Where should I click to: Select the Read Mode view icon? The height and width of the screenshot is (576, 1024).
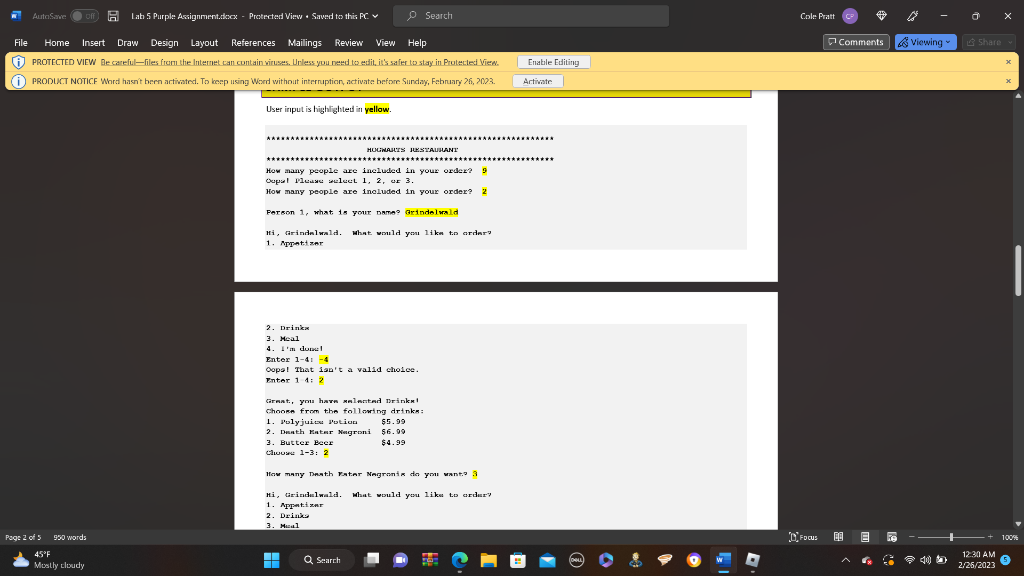point(839,537)
